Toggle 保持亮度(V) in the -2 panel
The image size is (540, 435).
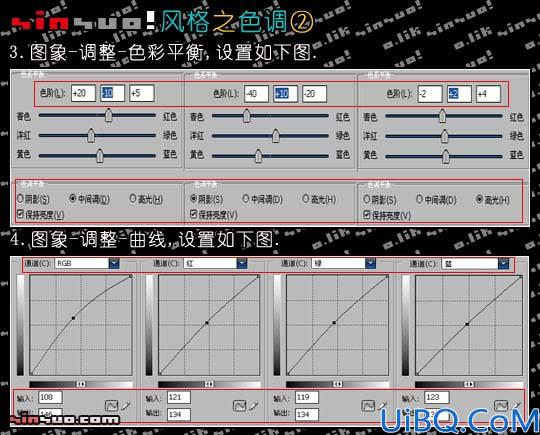click(x=387, y=216)
